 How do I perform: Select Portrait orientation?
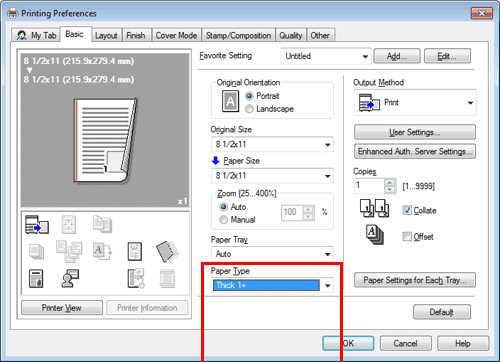249,96
